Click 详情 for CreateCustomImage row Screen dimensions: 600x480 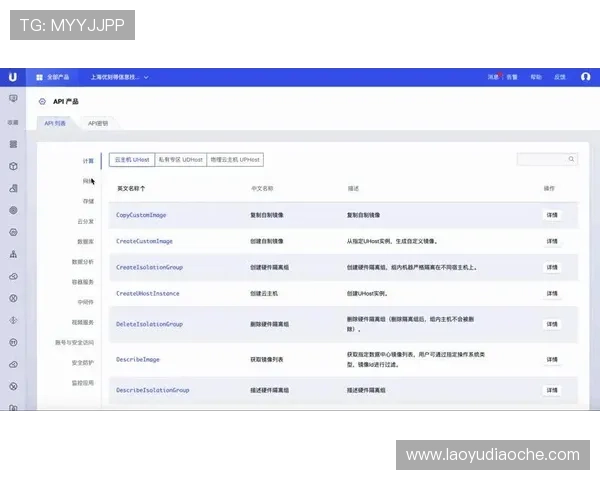pos(552,241)
